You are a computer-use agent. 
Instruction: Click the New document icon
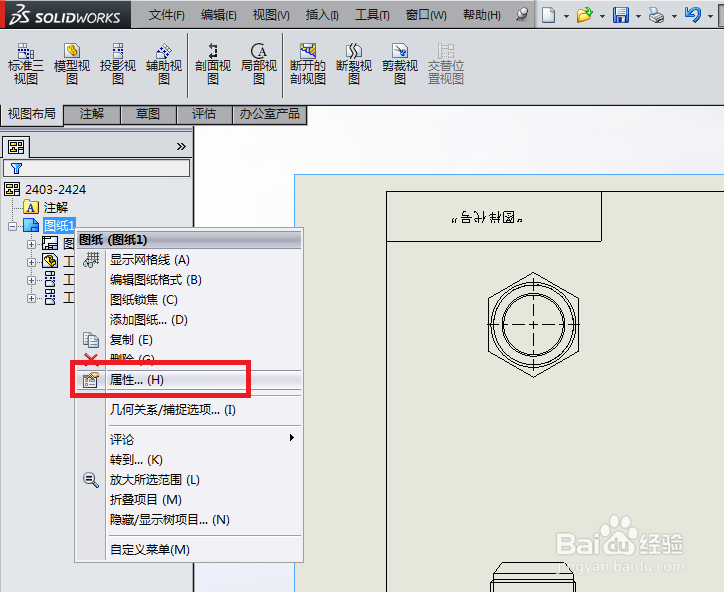(548, 15)
